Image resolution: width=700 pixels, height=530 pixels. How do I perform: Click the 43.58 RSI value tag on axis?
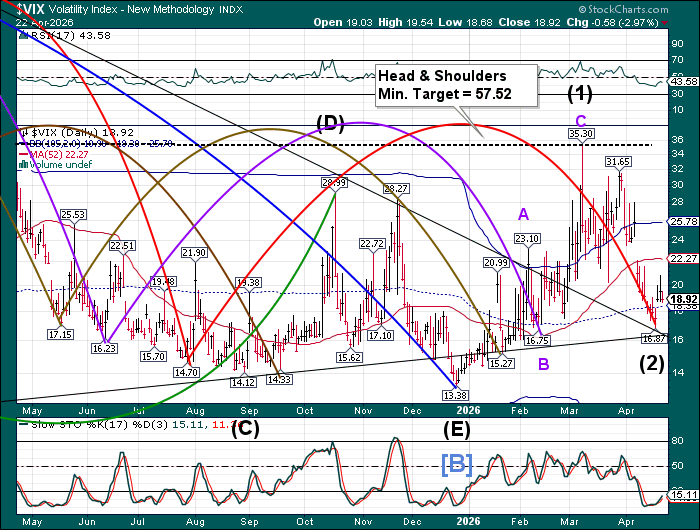tap(683, 80)
